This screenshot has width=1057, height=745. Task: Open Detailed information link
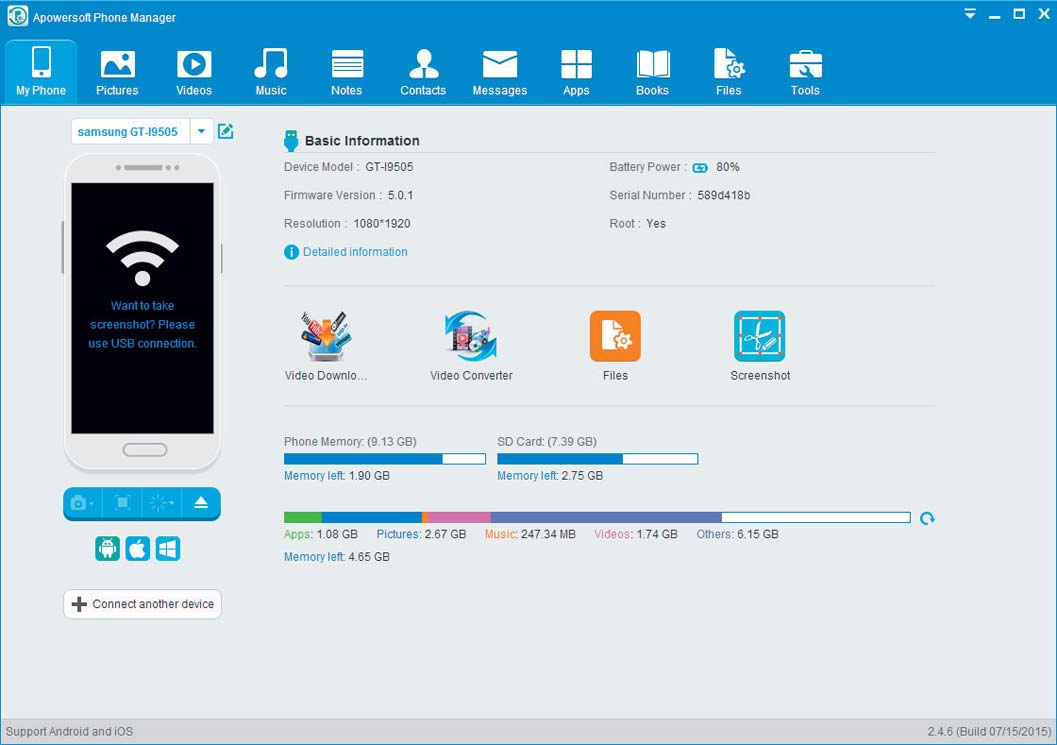(355, 251)
